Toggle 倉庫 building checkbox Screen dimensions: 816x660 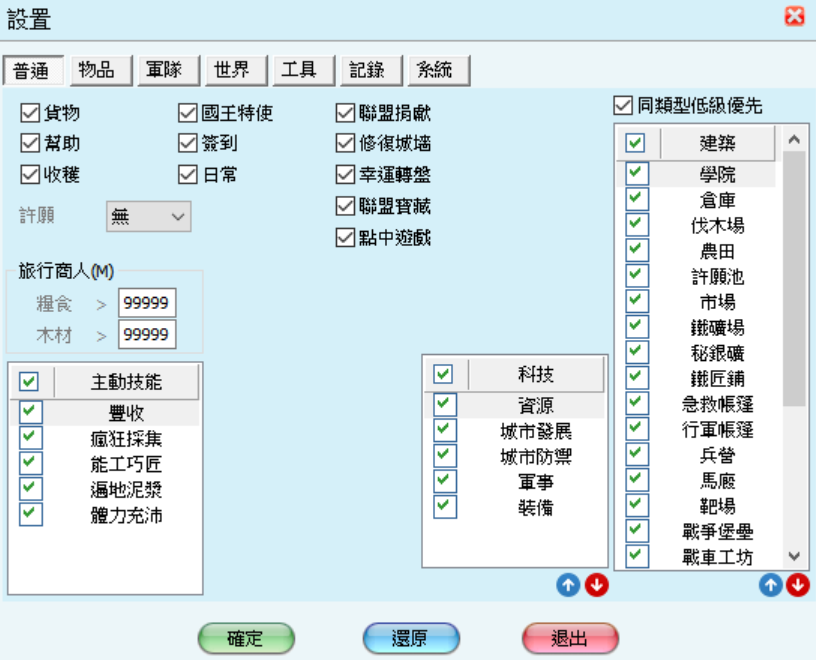[637, 199]
